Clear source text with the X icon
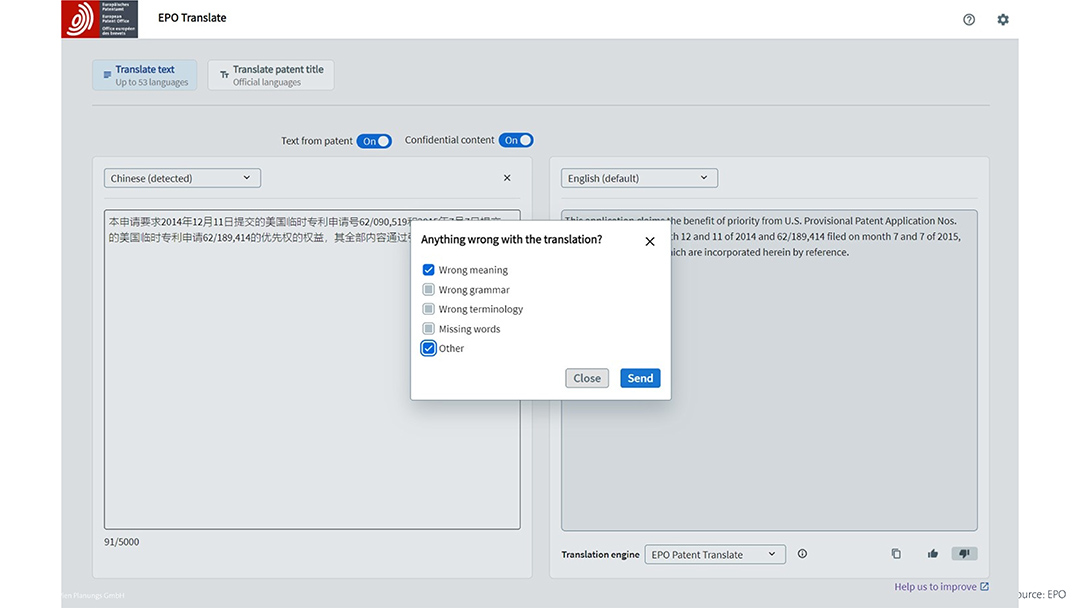The height and width of the screenshot is (608, 1080). tap(507, 178)
